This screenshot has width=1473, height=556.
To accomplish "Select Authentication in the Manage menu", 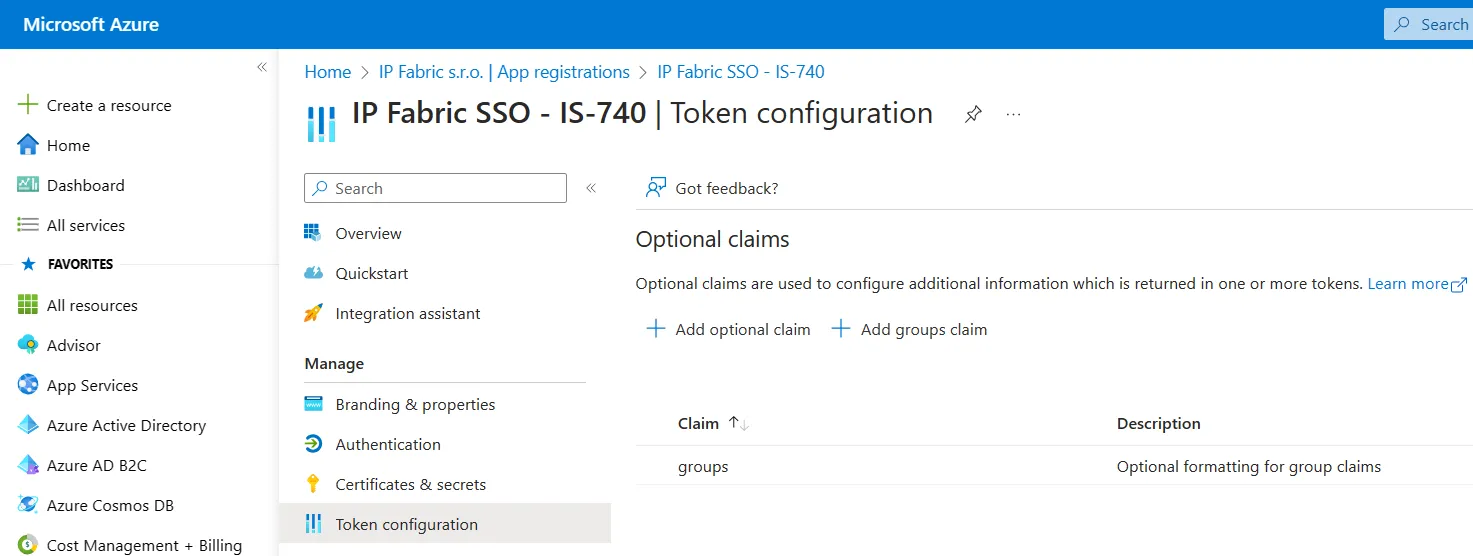I will 388,444.
